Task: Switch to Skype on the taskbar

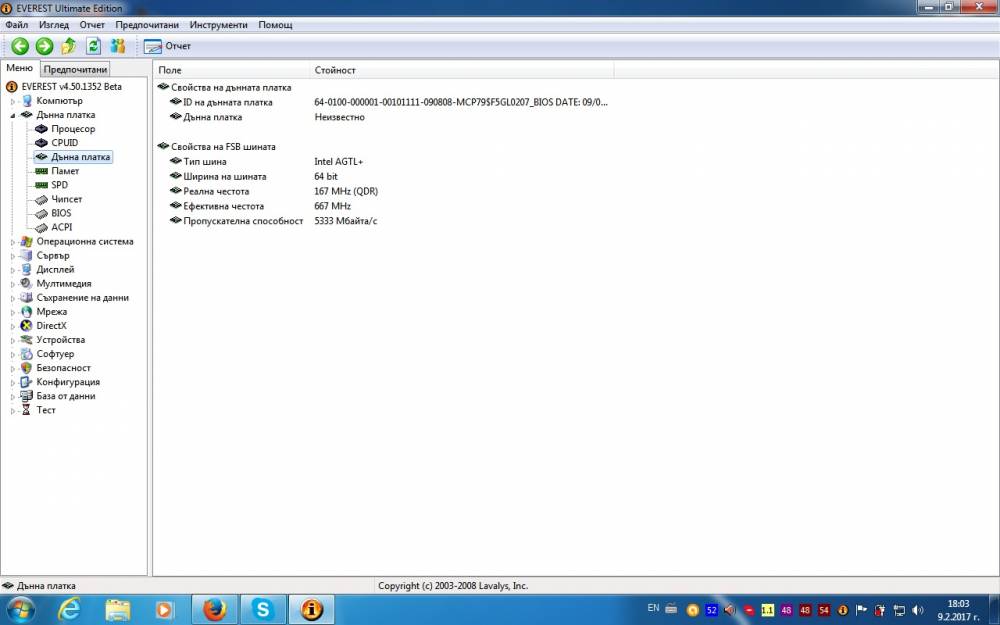Action: [x=263, y=610]
